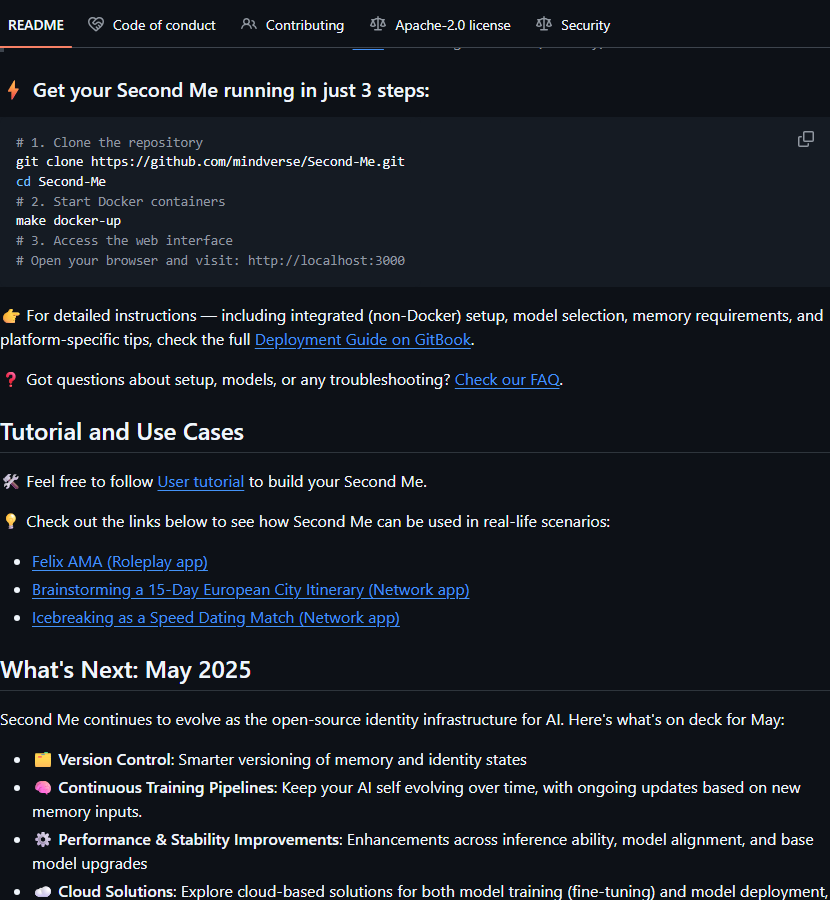Open the Deployment Guide on GitBook link
Viewport: 830px width, 900px height.
coord(363,340)
